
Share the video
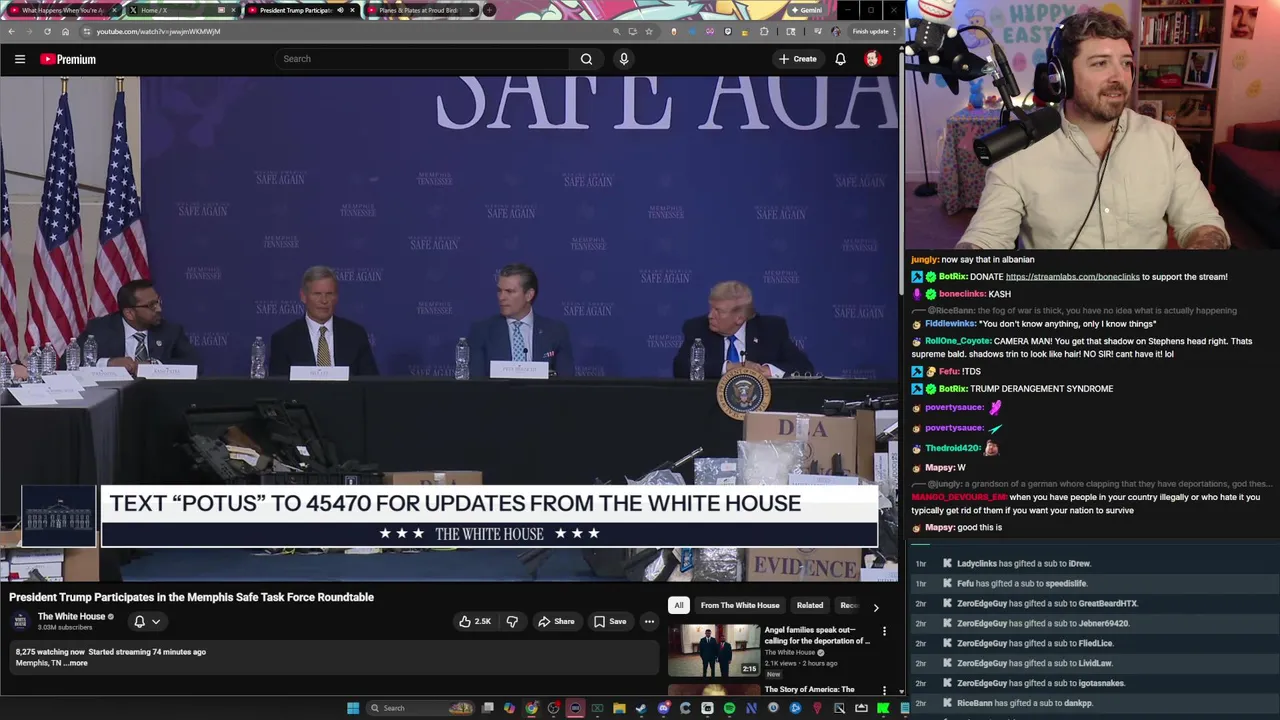(x=556, y=621)
